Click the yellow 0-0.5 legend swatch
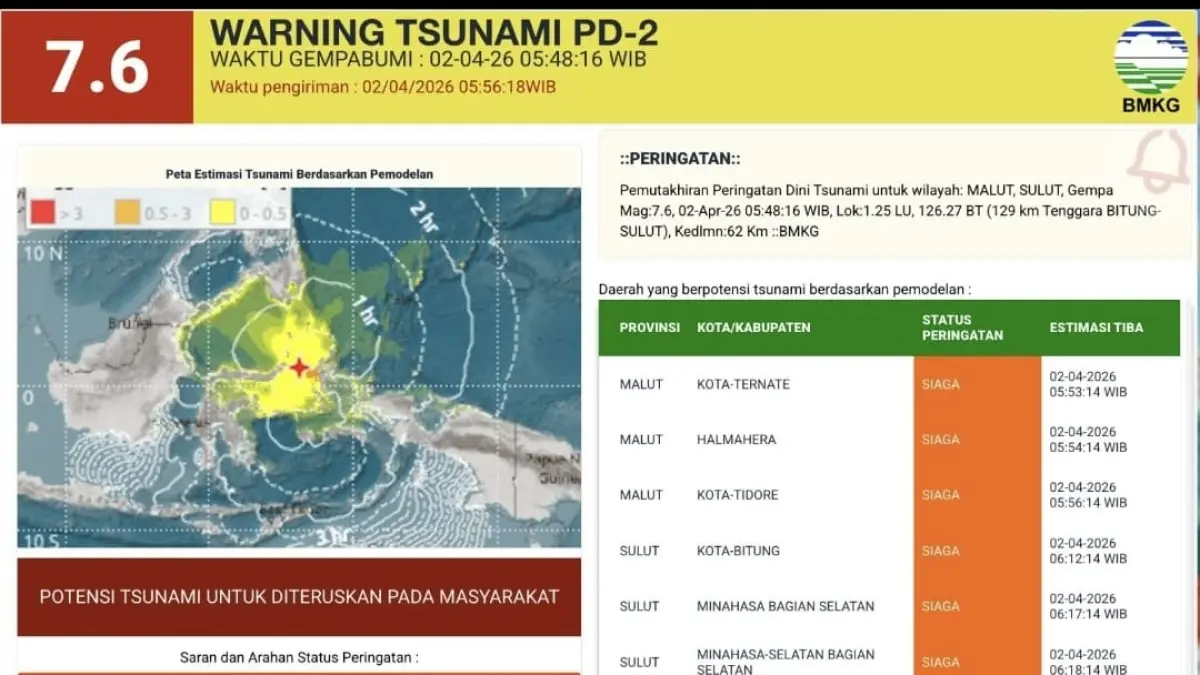This screenshot has height=675, width=1200. click(x=222, y=212)
